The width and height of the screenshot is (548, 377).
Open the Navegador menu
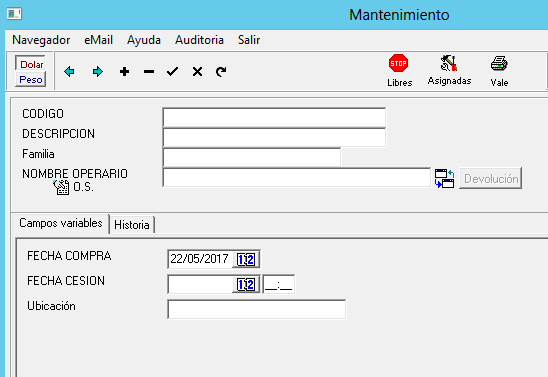[x=41, y=40]
